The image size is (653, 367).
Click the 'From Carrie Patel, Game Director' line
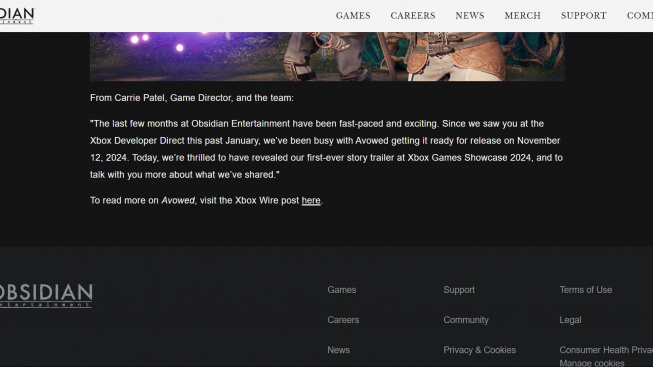click(x=192, y=98)
